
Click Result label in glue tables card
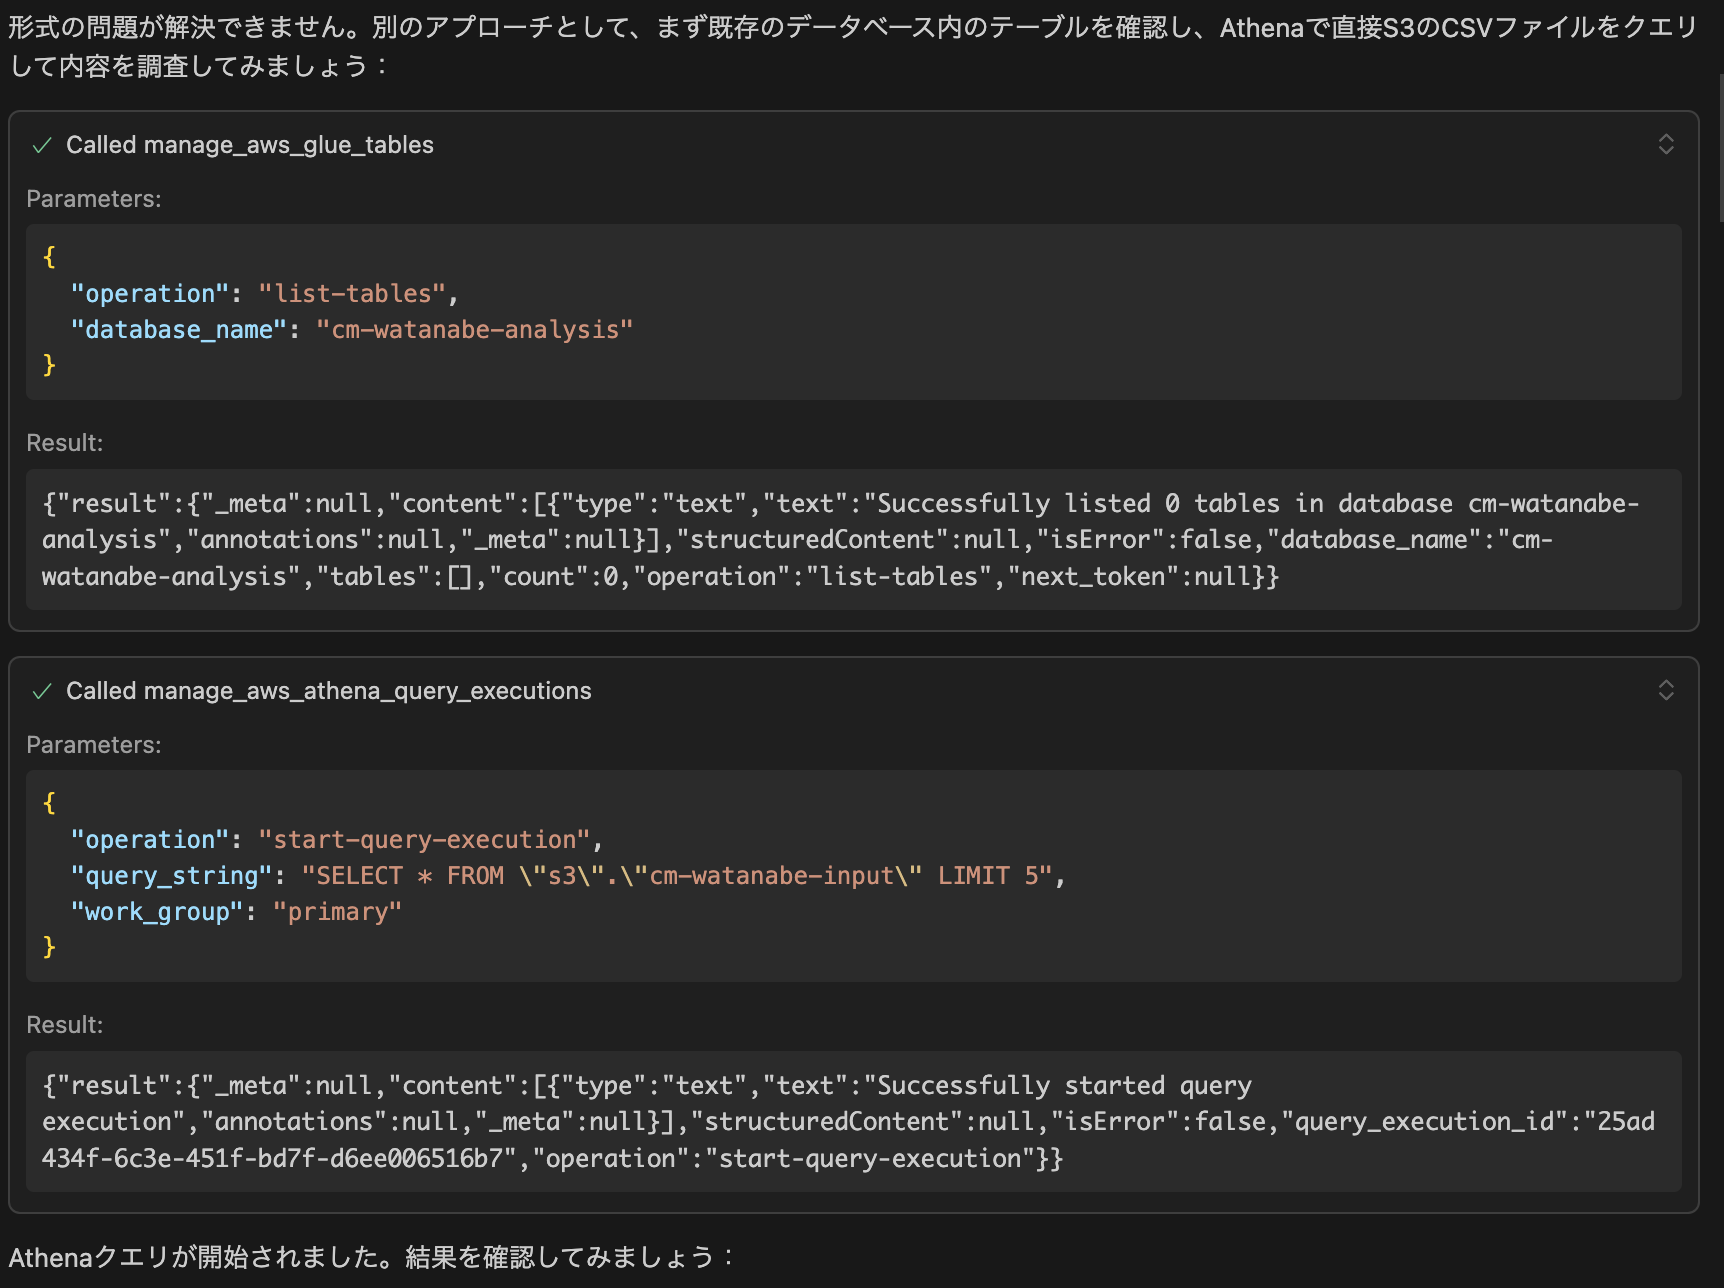coord(65,443)
